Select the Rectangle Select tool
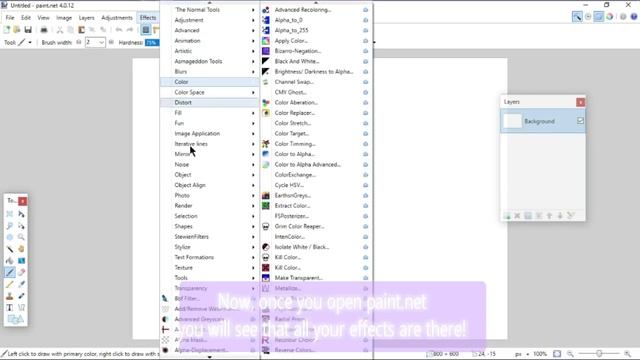The width and height of the screenshot is (640, 360). pyautogui.click(x=10, y=214)
